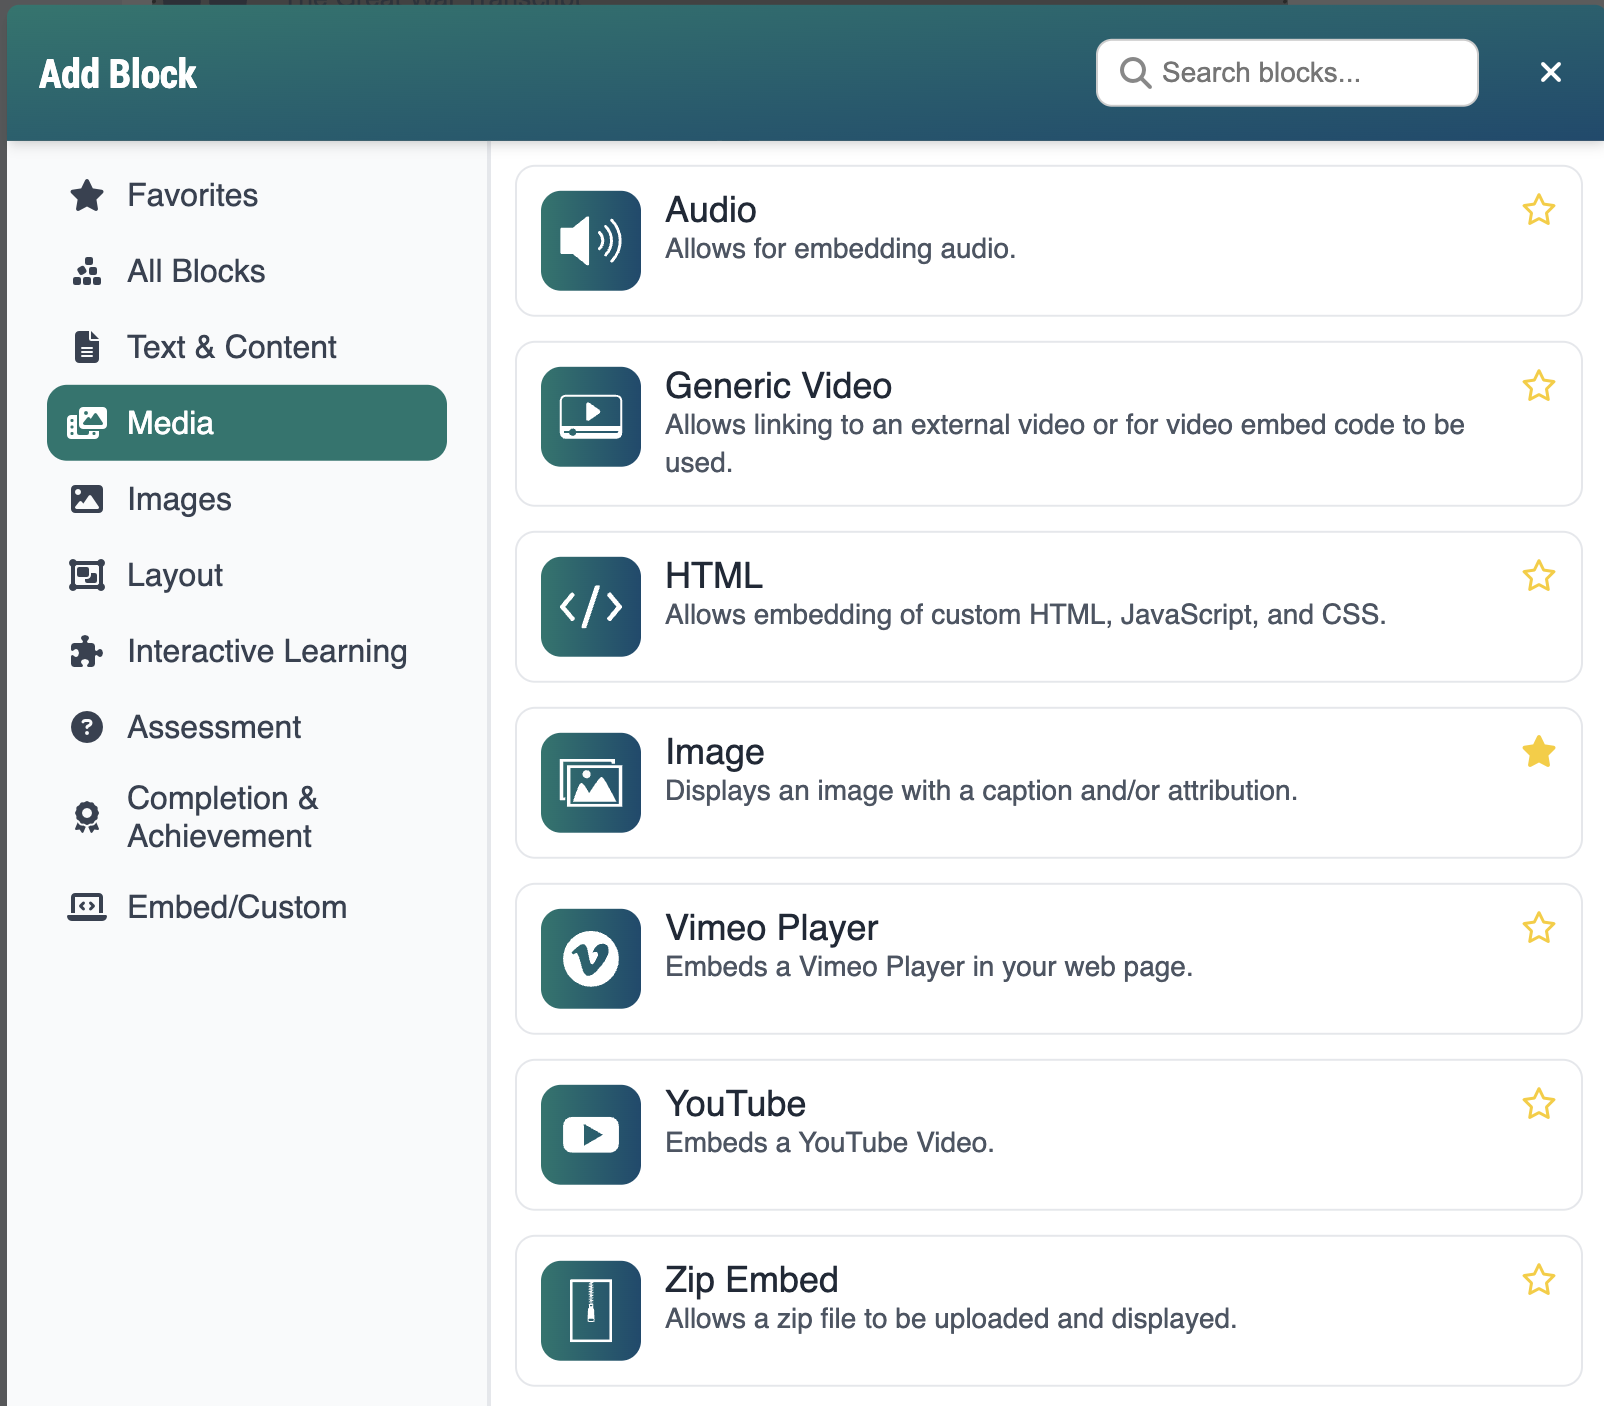Image resolution: width=1604 pixels, height=1406 pixels.
Task: Click the YouTube play icon
Action: [591, 1135]
